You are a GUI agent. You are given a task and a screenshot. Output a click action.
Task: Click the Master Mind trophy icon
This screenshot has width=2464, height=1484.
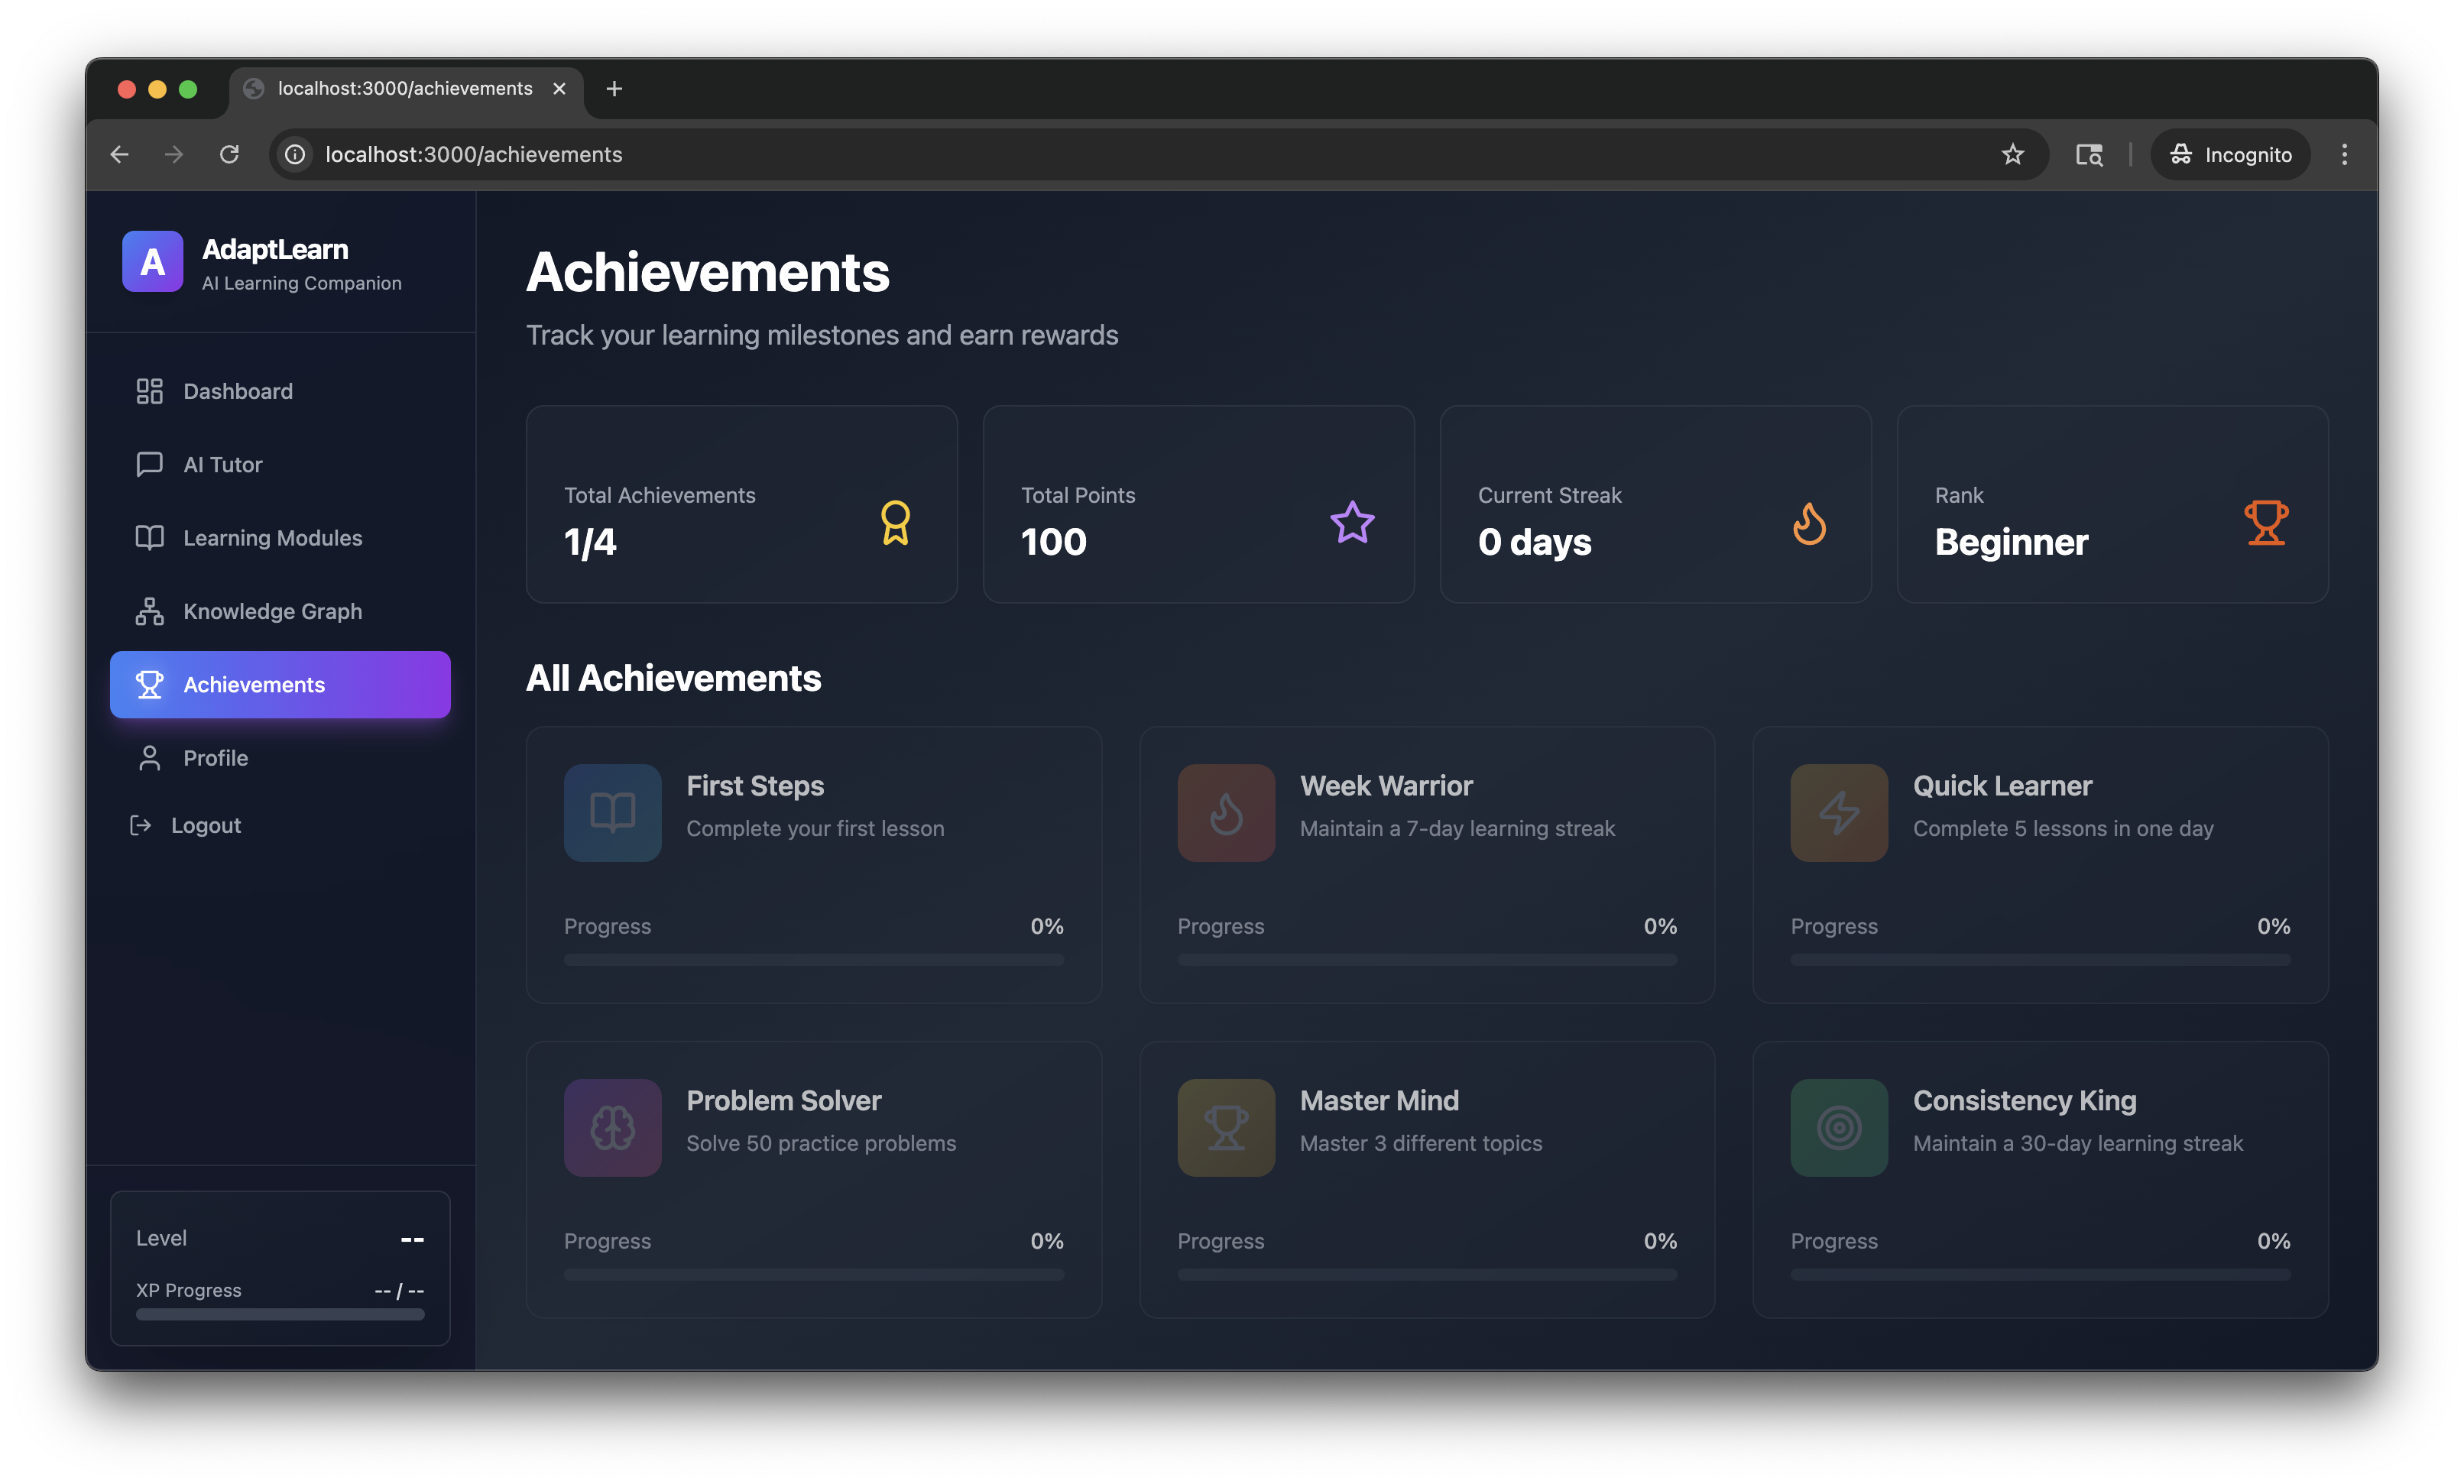1225,1127
